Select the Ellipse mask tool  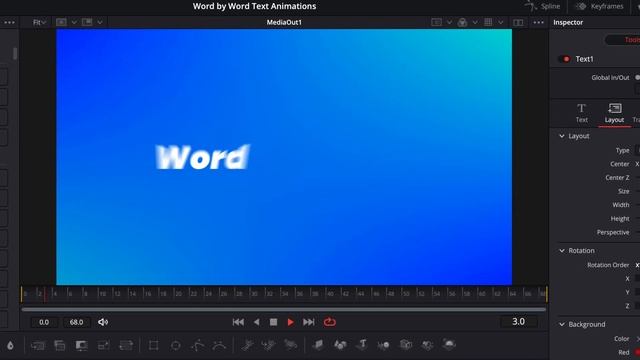176,345
